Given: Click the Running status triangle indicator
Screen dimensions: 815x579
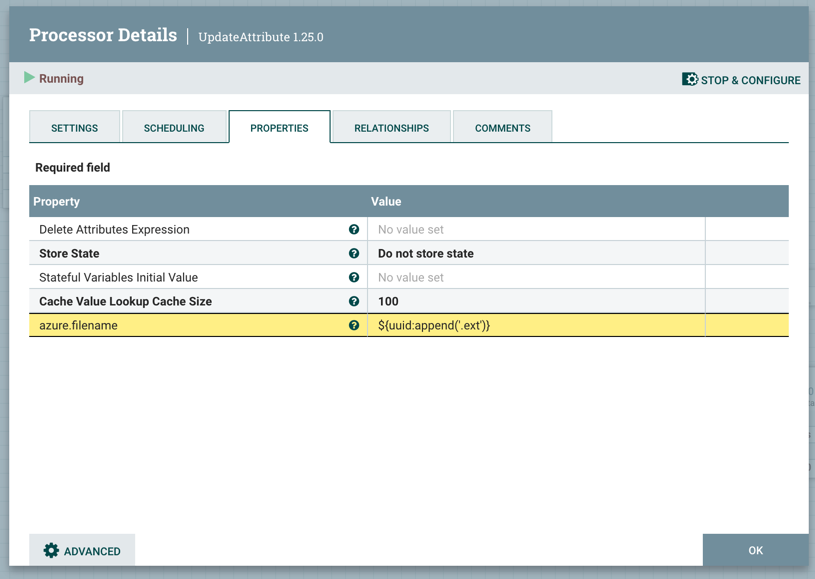Looking at the screenshot, I should pyautogui.click(x=30, y=78).
